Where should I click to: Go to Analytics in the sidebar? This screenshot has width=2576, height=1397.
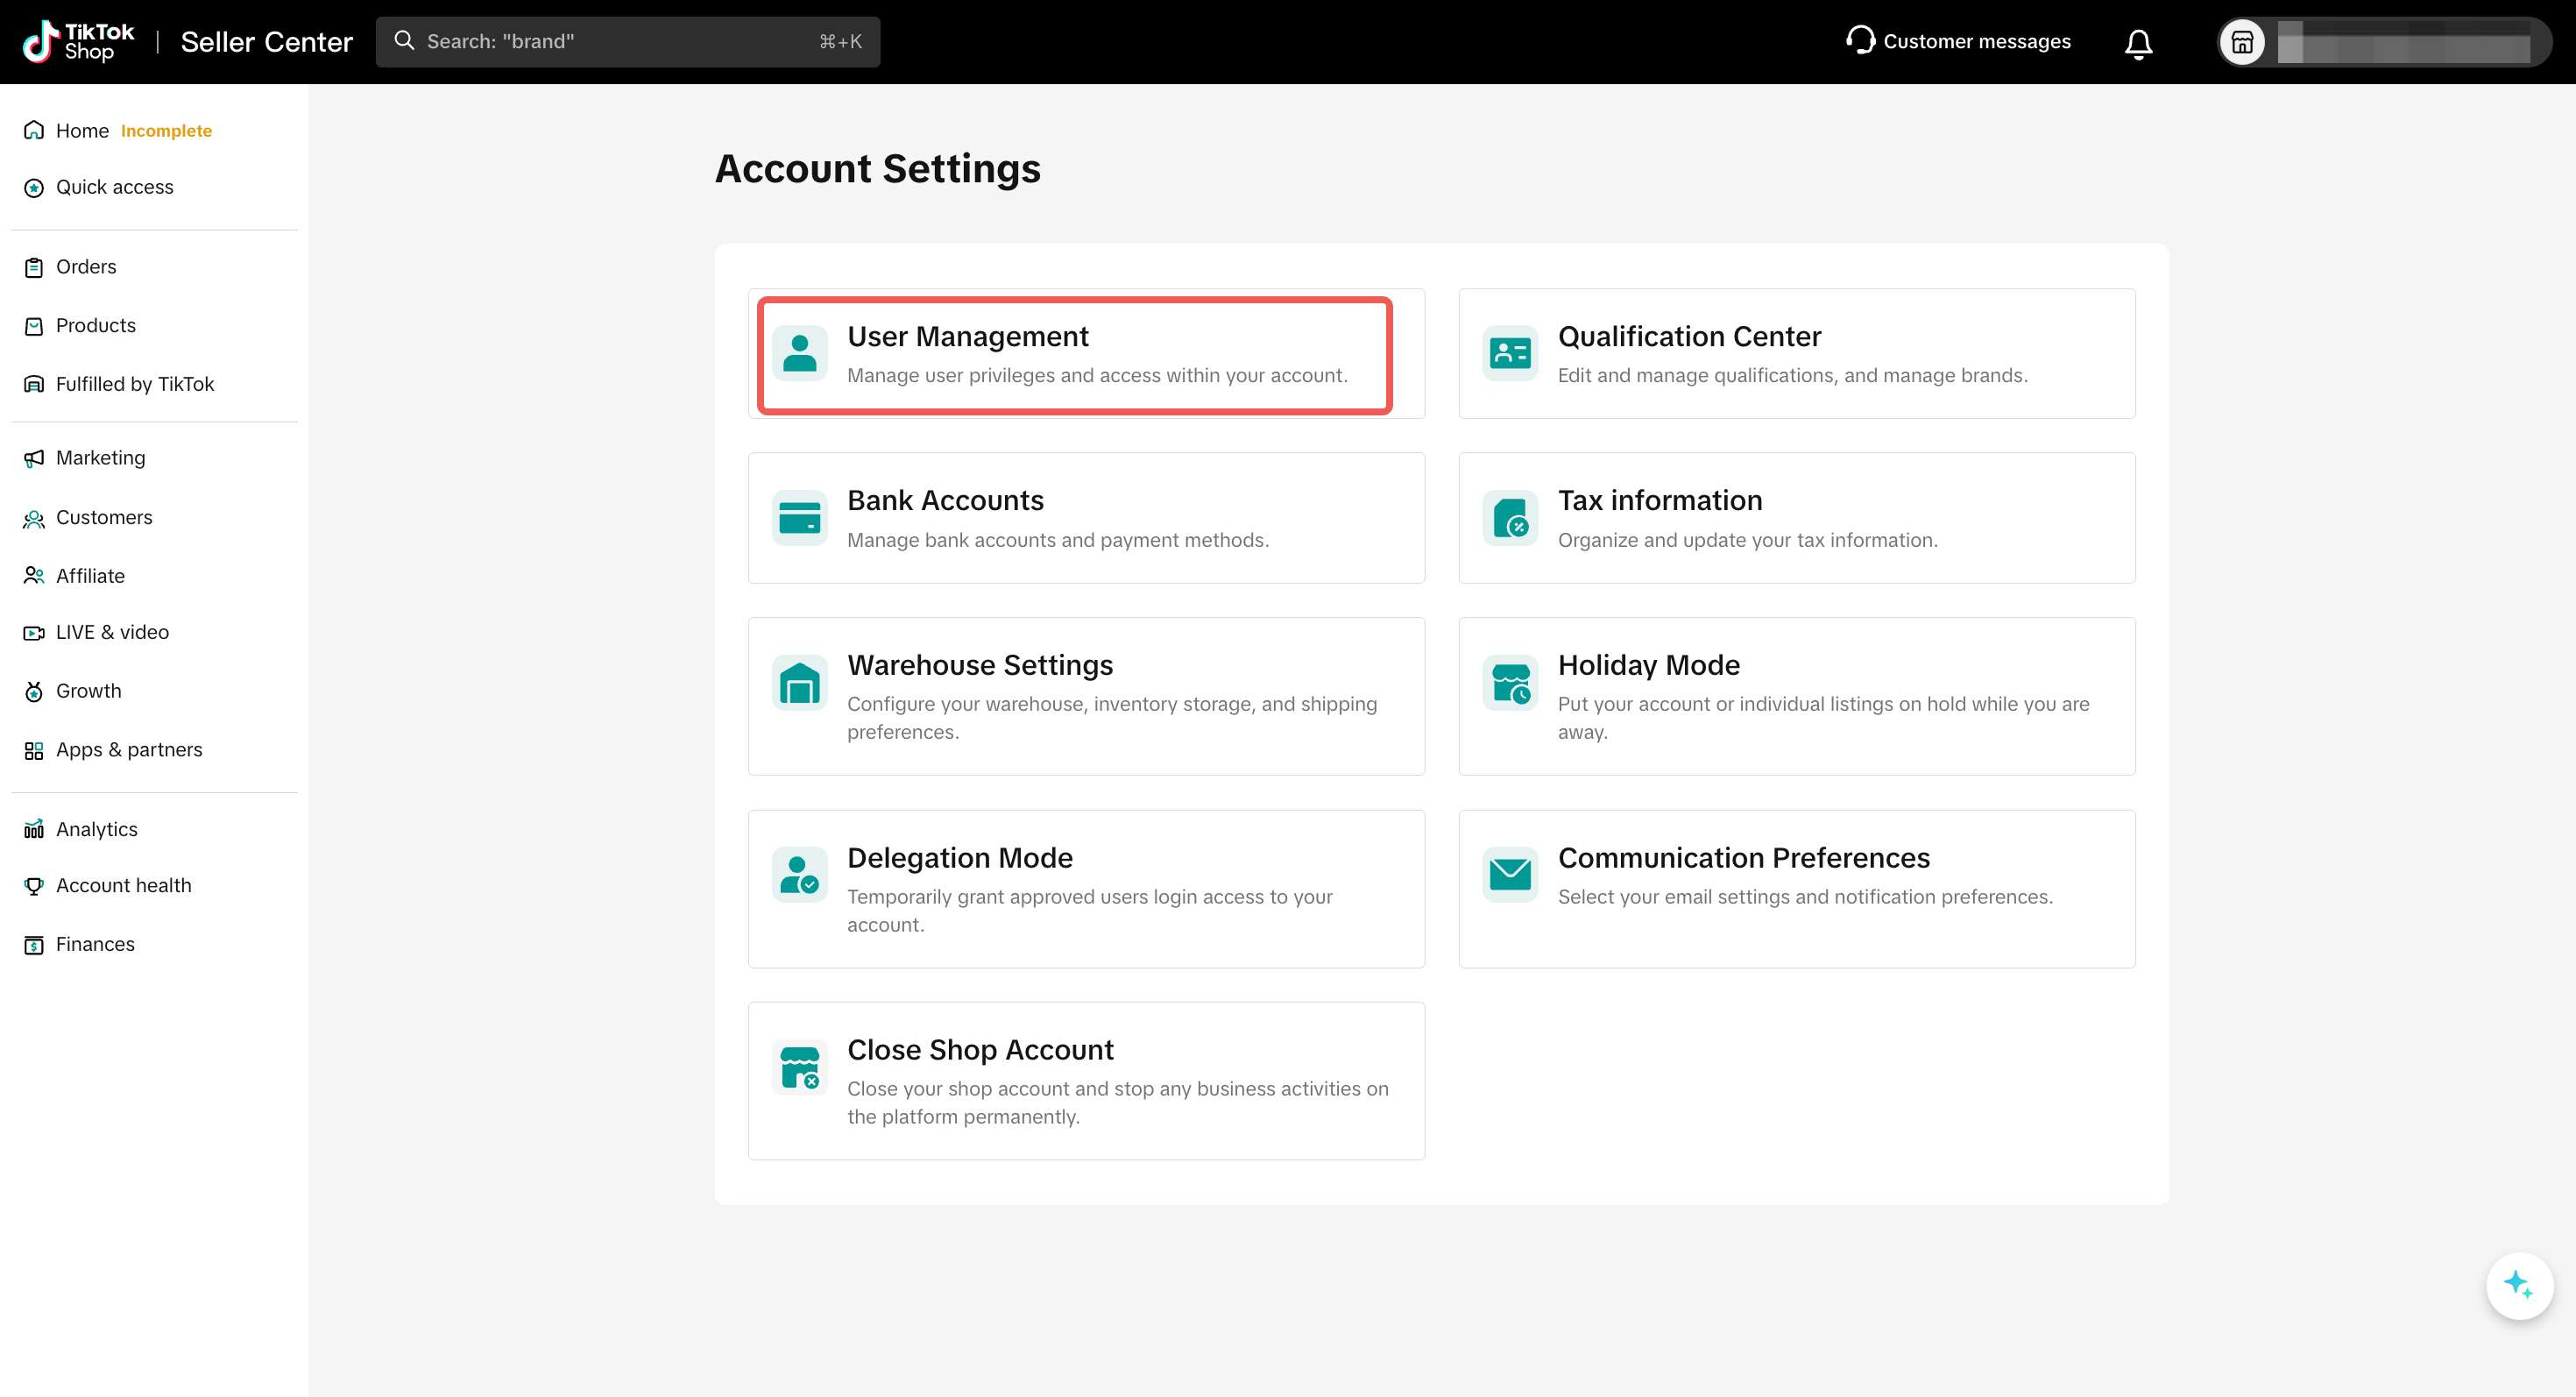[x=96, y=829]
